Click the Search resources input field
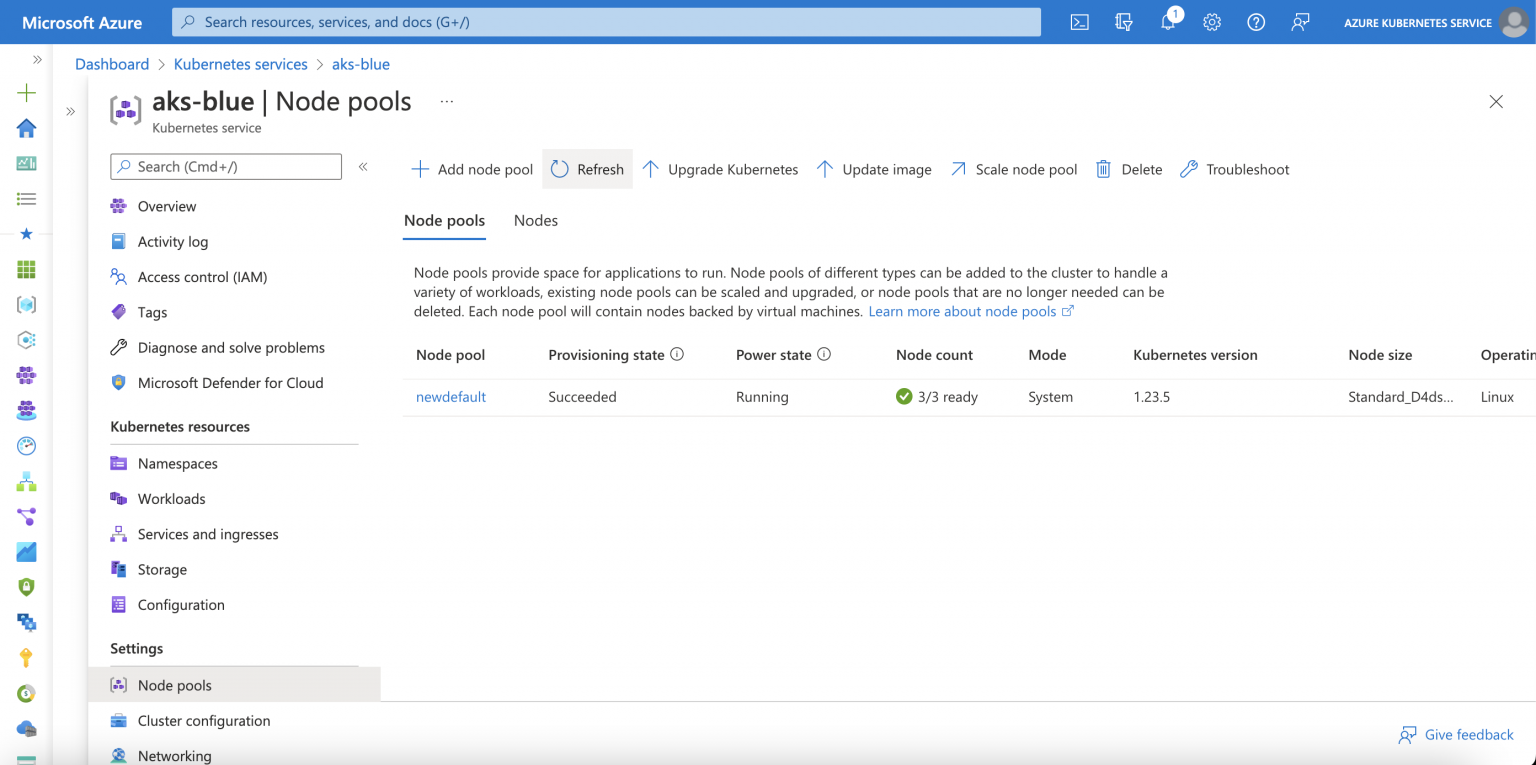The width and height of the screenshot is (1536, 765). (x=606, y=22)
